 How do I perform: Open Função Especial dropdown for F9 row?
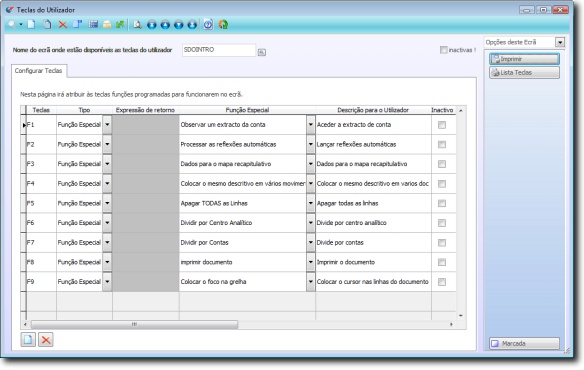311,282
